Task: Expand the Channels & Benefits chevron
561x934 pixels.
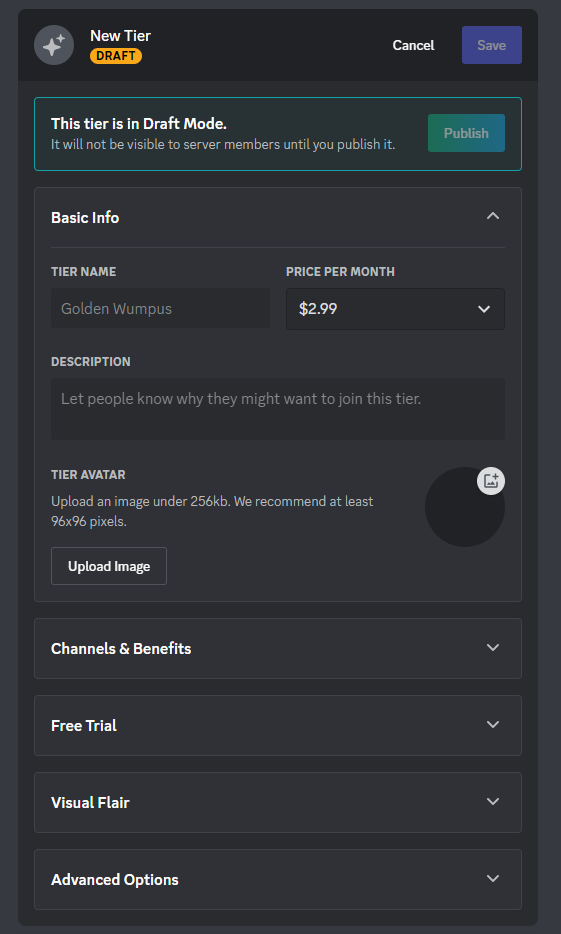Action: (493, 647)
